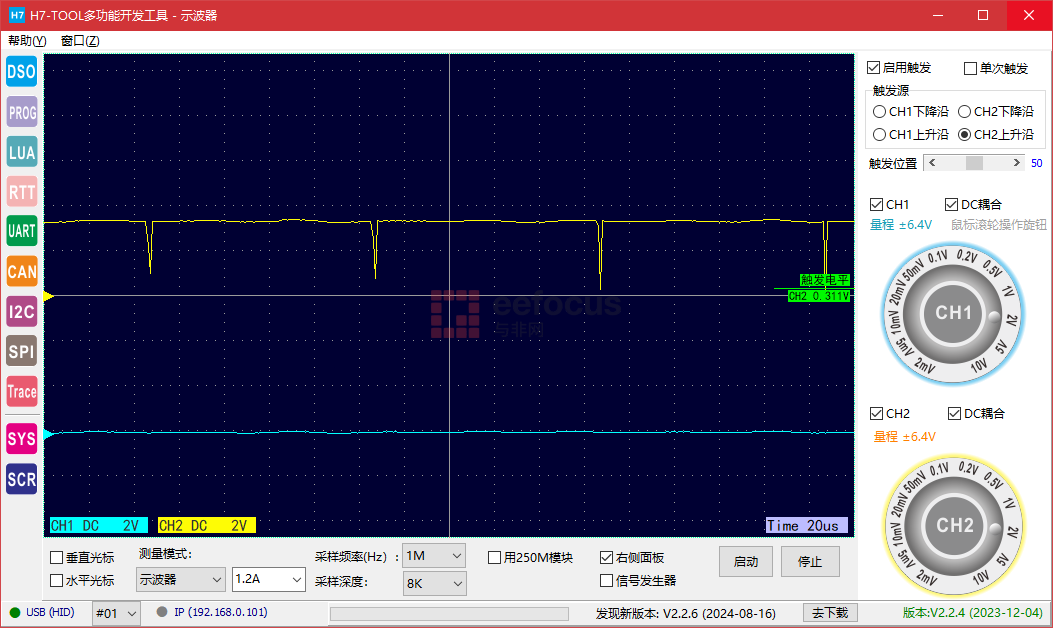
Task: Click the 去下载 download update button
Action: 829,611
